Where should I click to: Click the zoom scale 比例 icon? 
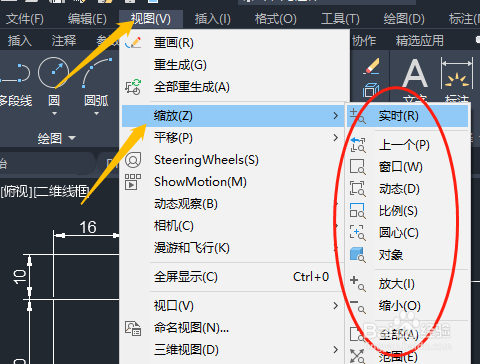coord(358,211)
